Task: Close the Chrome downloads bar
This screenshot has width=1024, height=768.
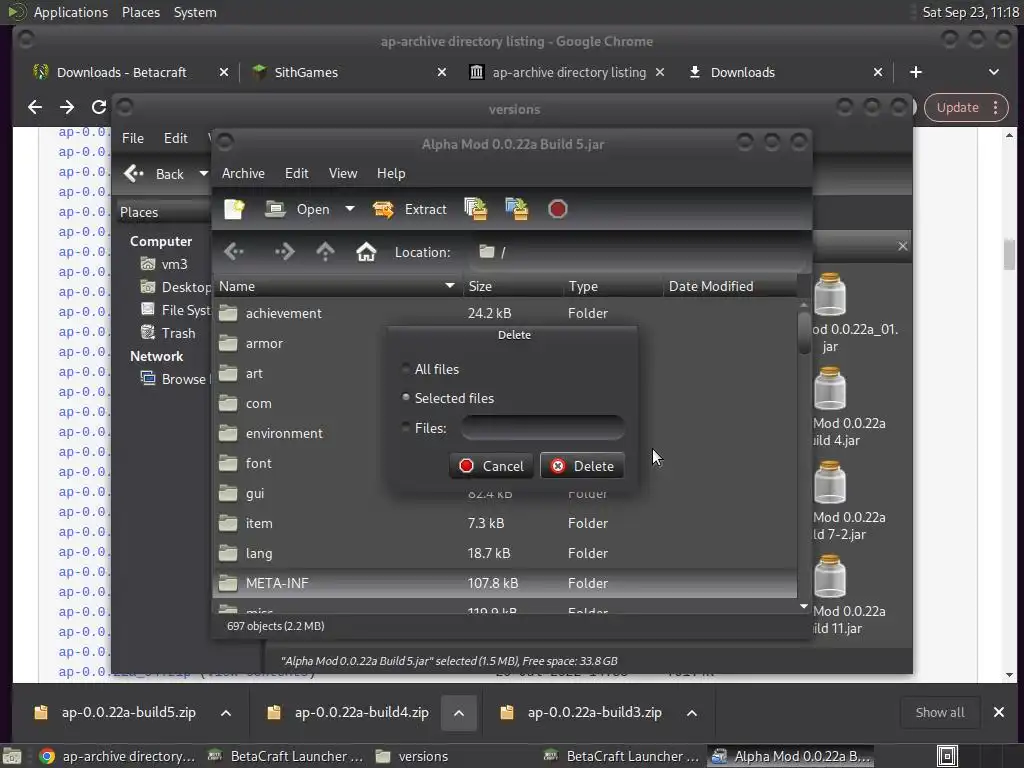Action: tap(999, 712)
